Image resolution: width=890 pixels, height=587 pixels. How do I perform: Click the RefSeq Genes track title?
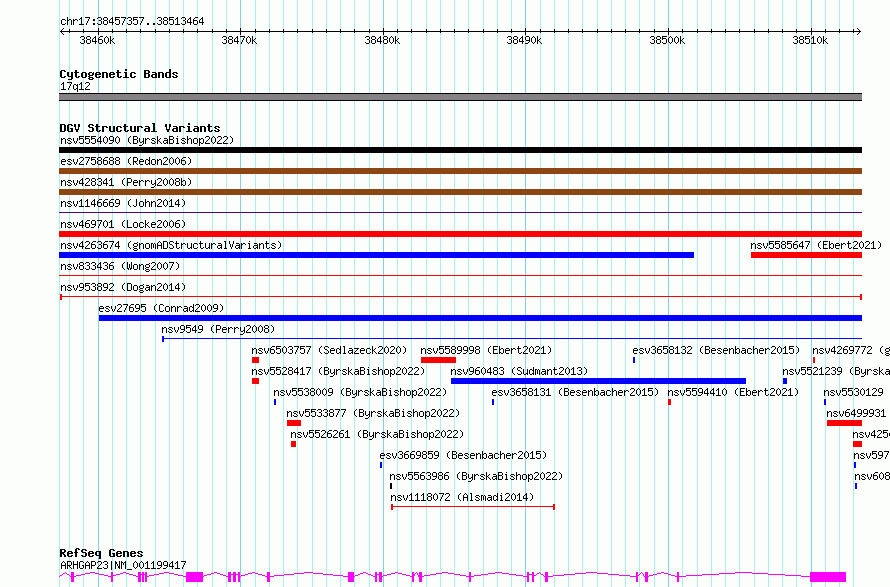tap(101, 553)
